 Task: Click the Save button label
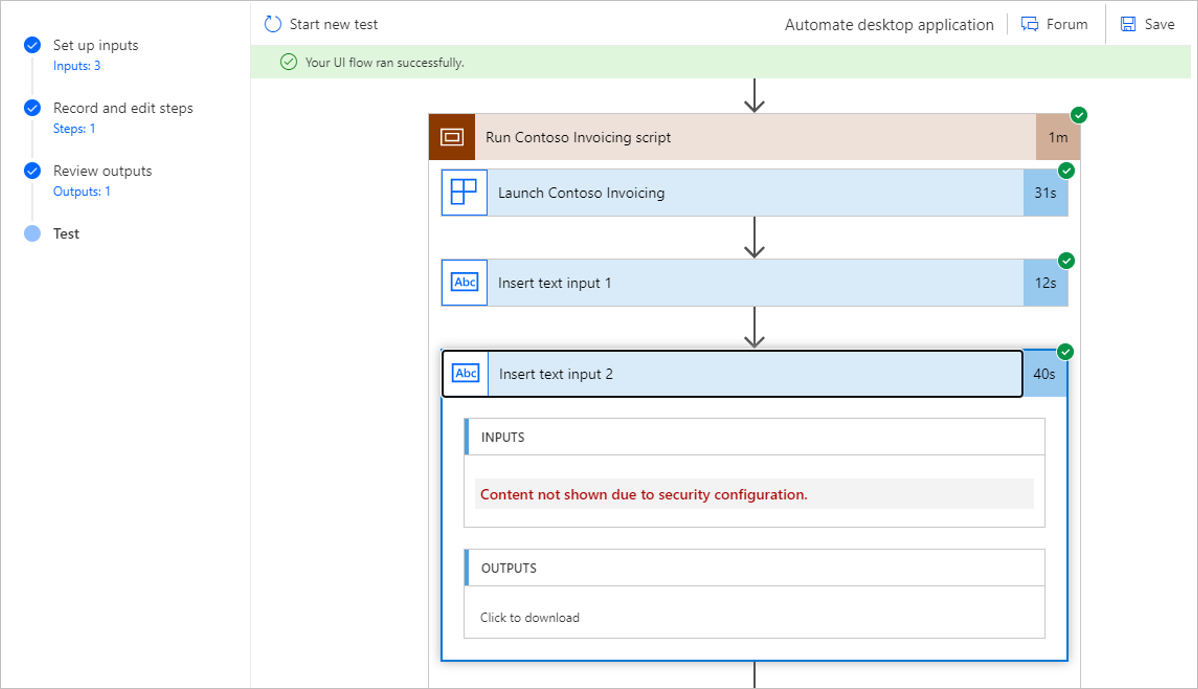point(1159,24)
